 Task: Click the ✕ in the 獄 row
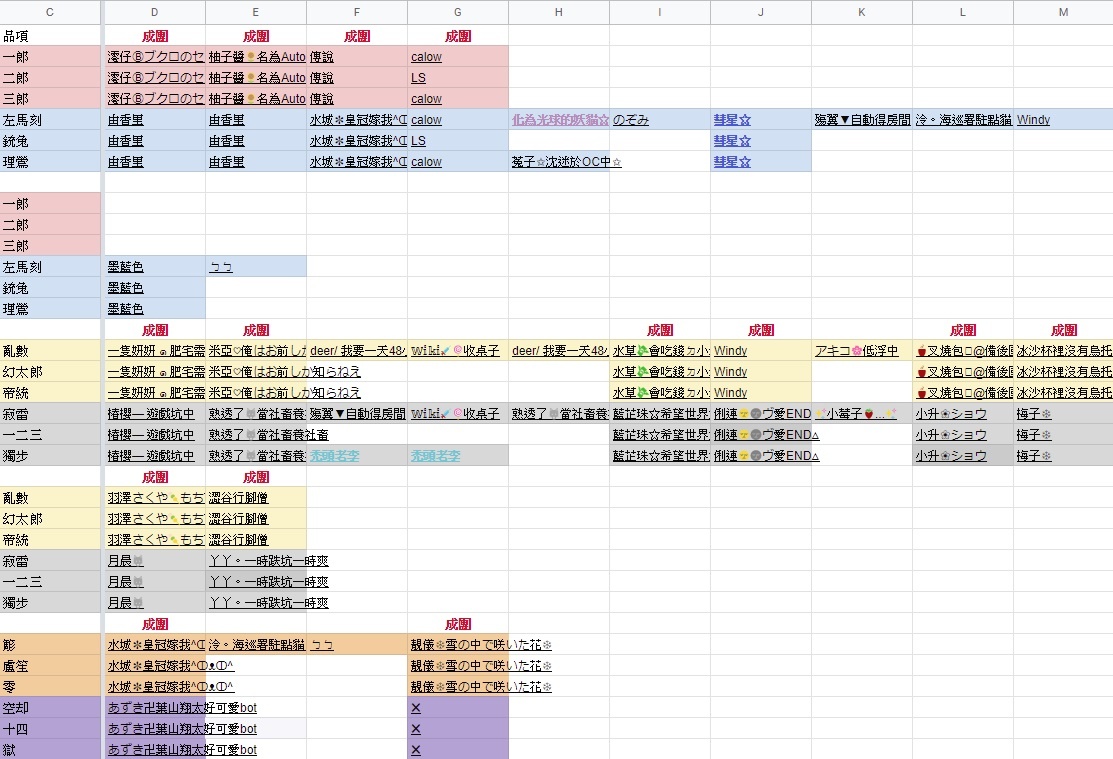(x=416, y=750)
